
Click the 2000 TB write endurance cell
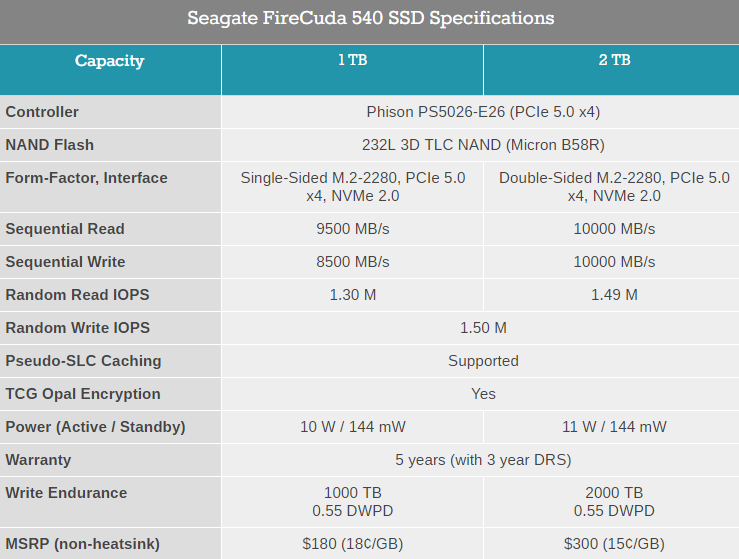pos(614,502)
